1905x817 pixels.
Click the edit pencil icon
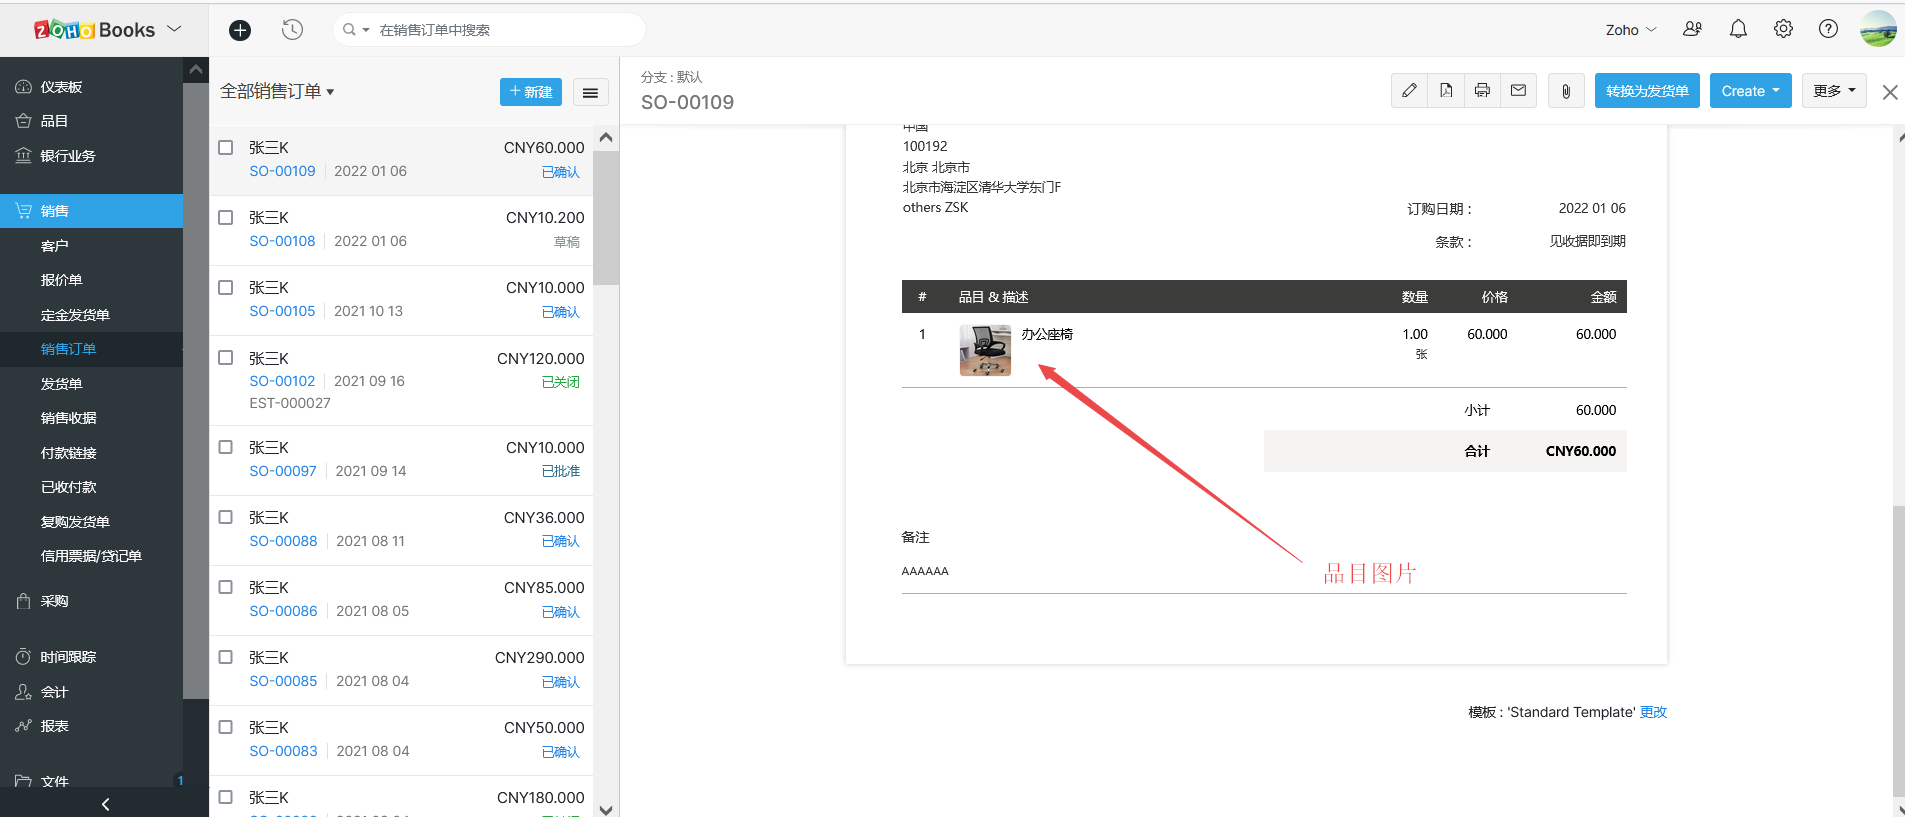(1409, 91)
